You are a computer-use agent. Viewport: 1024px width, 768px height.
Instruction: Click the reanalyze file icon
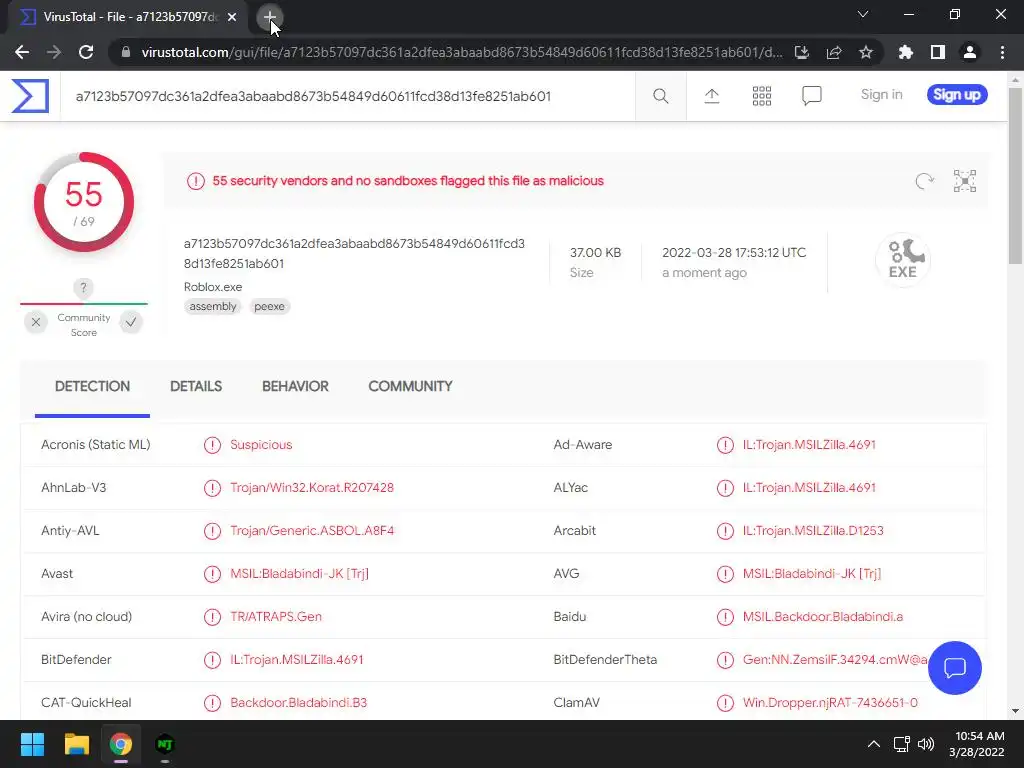pyautogui.click(x=924, y=181)
